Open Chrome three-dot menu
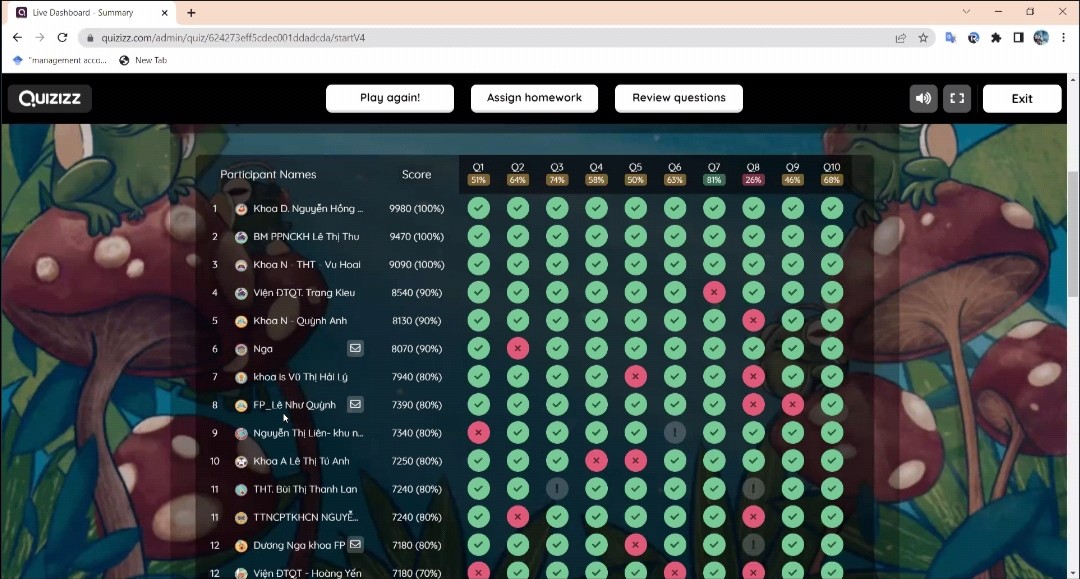 tap(1063, 38)
